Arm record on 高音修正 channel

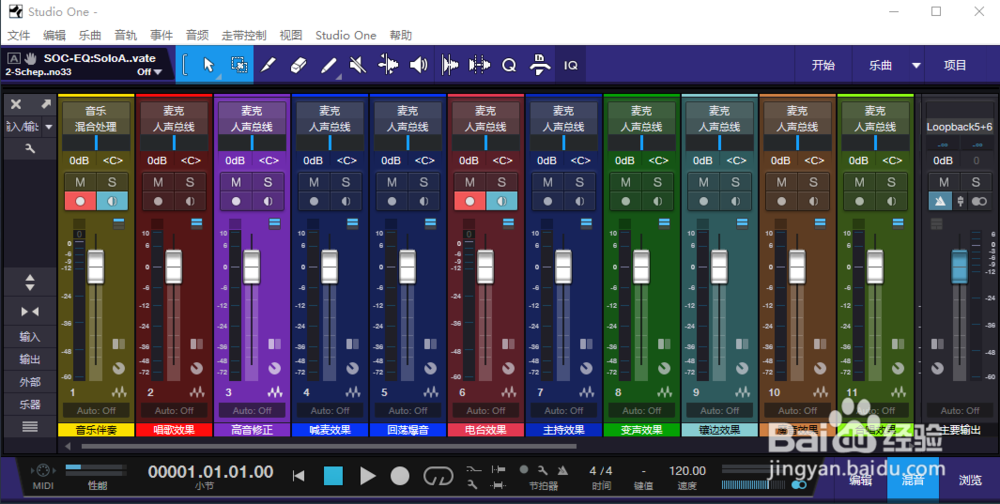[x=236, y=201]
